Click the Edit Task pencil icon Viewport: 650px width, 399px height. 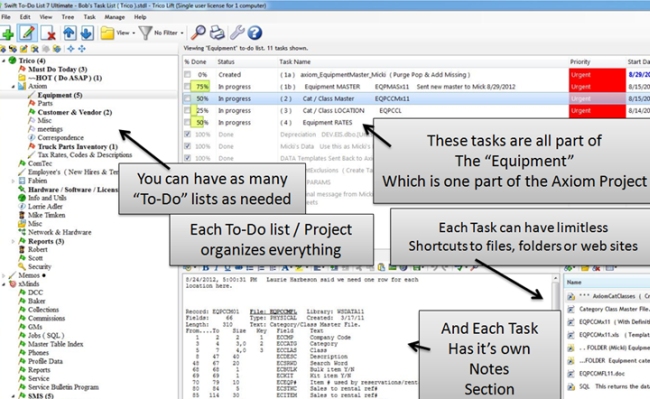27,33
